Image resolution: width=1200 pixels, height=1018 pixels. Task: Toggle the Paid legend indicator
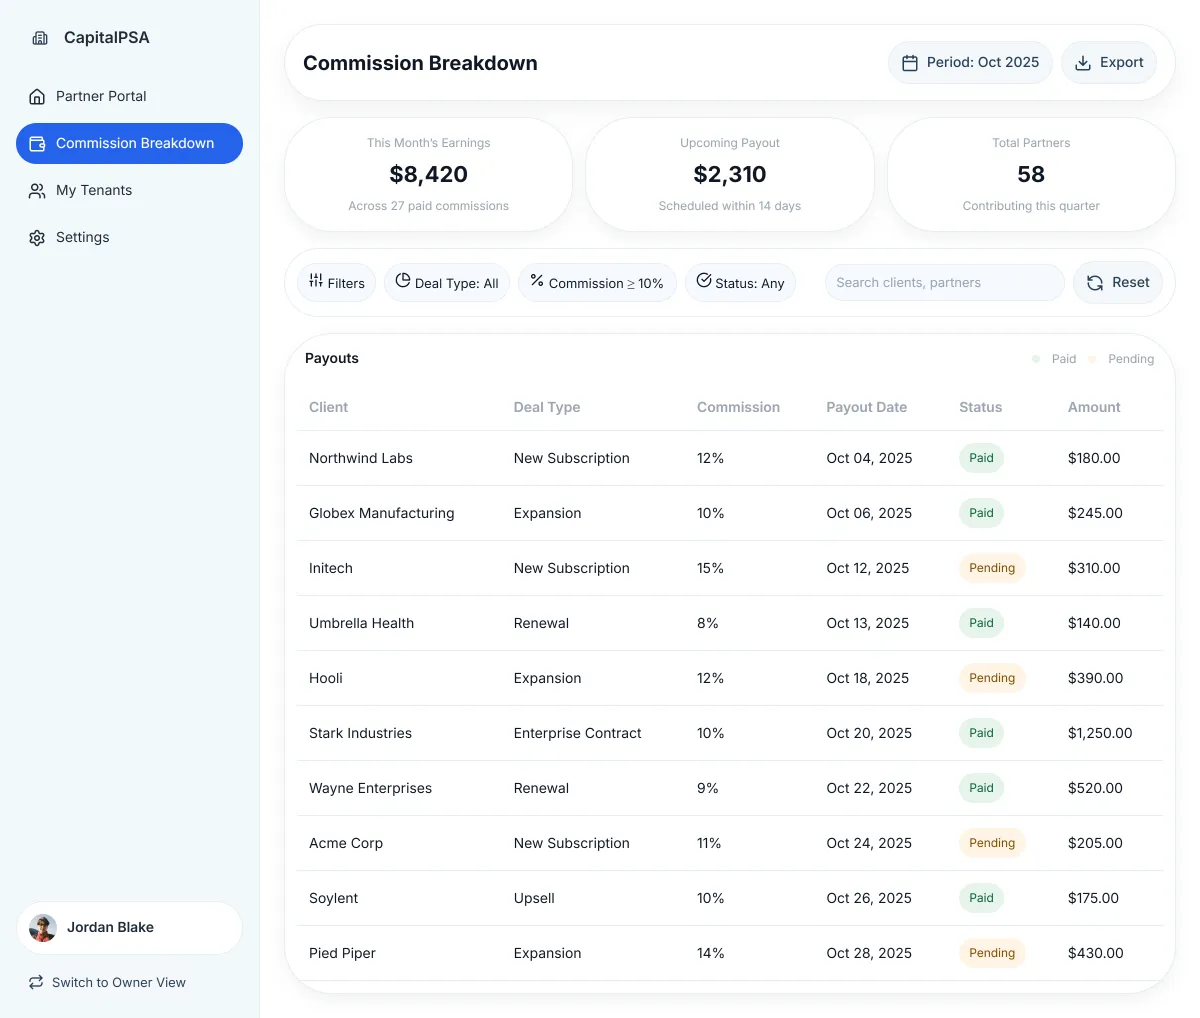(1036, 359)
